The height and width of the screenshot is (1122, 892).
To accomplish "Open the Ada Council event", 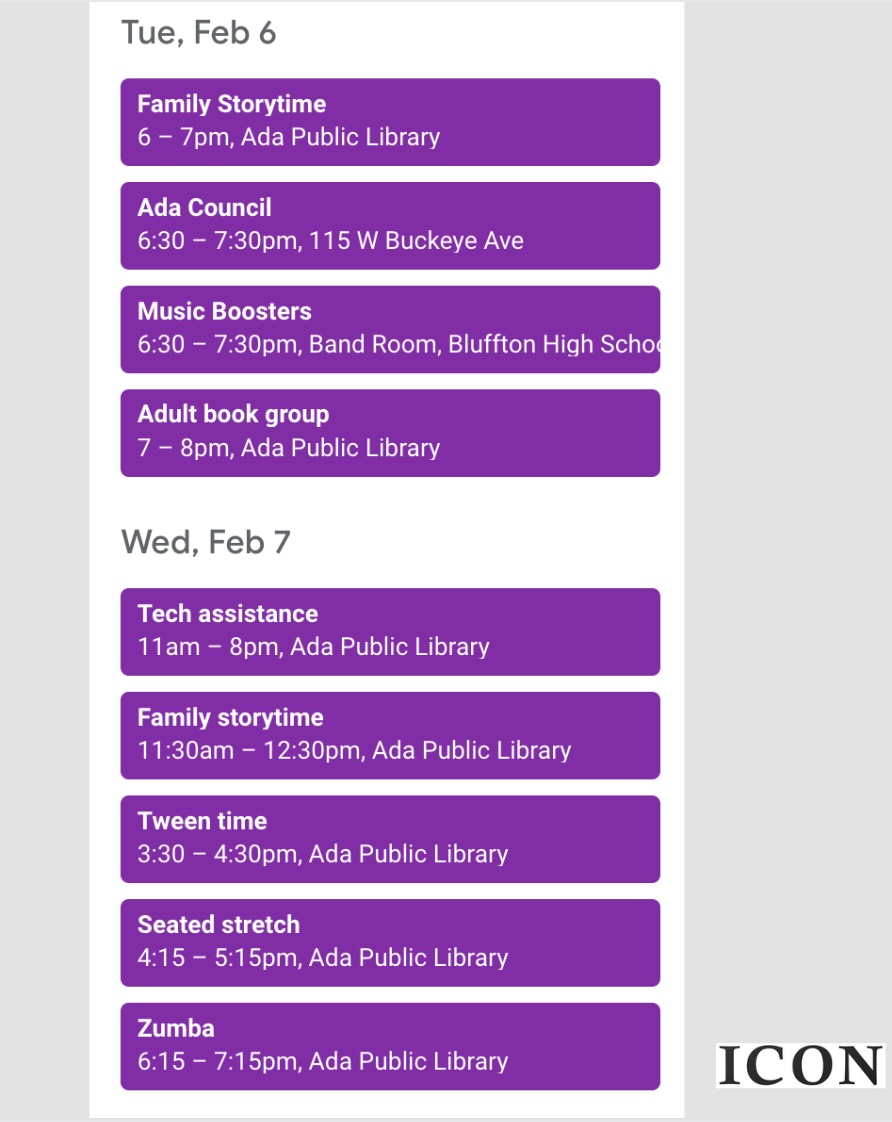I will click(x=390, y=226).
